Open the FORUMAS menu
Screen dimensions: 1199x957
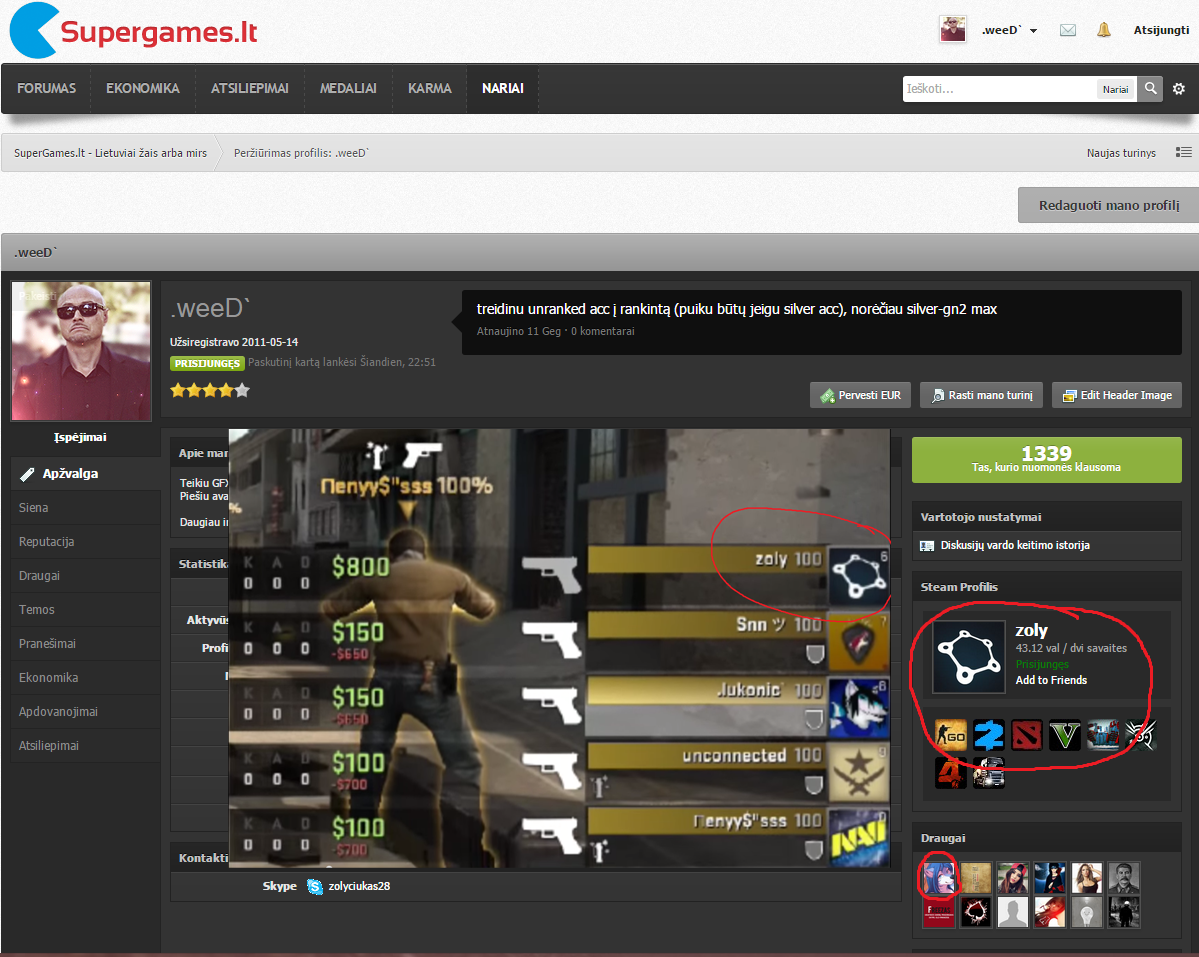pyautogui.click(x=47, y=89)
